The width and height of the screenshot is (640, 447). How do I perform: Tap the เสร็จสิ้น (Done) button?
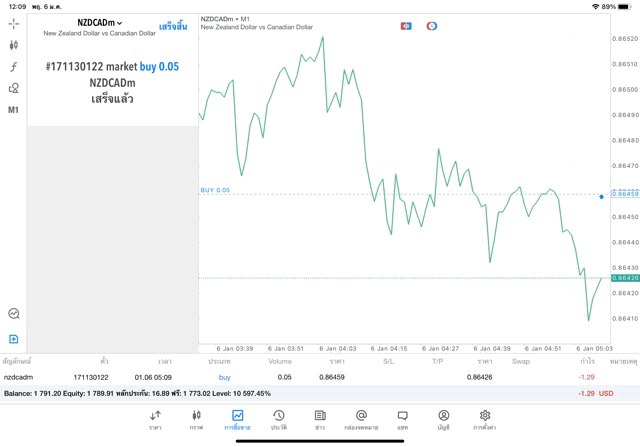coord(173,26)
